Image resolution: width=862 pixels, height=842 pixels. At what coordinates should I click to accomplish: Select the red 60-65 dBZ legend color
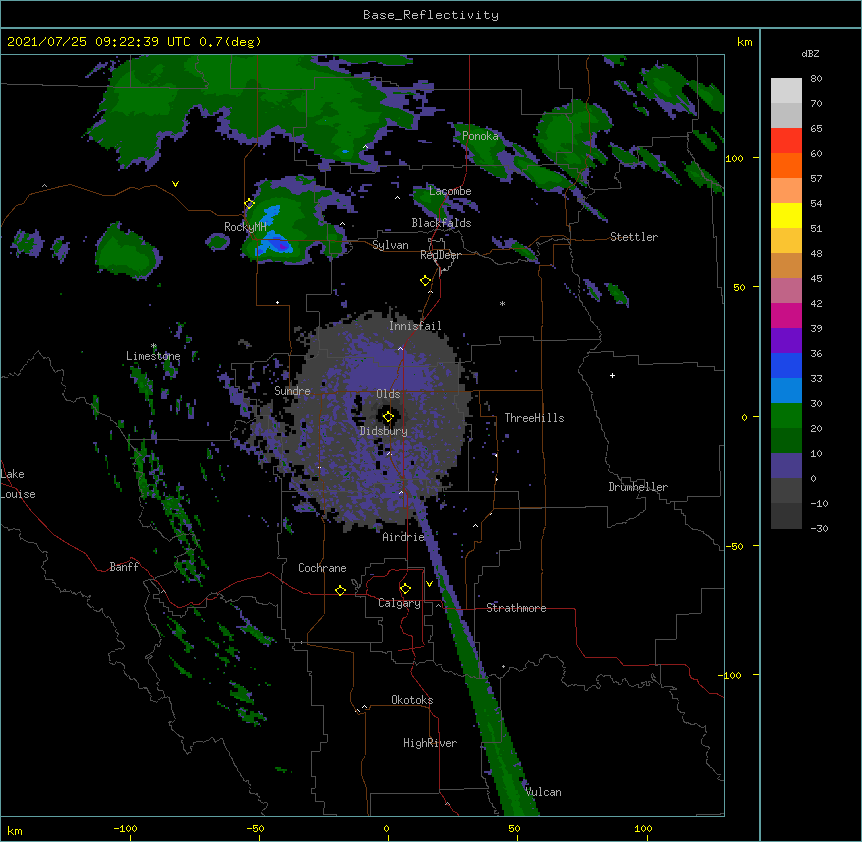point(786,140)
